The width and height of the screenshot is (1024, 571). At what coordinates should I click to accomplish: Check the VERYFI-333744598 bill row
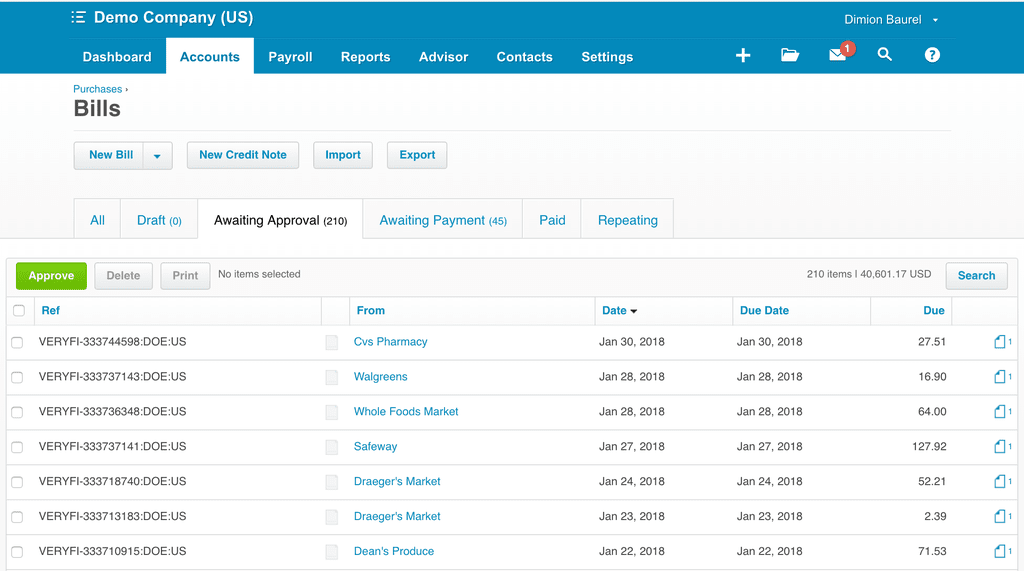[x=17, y=342]
